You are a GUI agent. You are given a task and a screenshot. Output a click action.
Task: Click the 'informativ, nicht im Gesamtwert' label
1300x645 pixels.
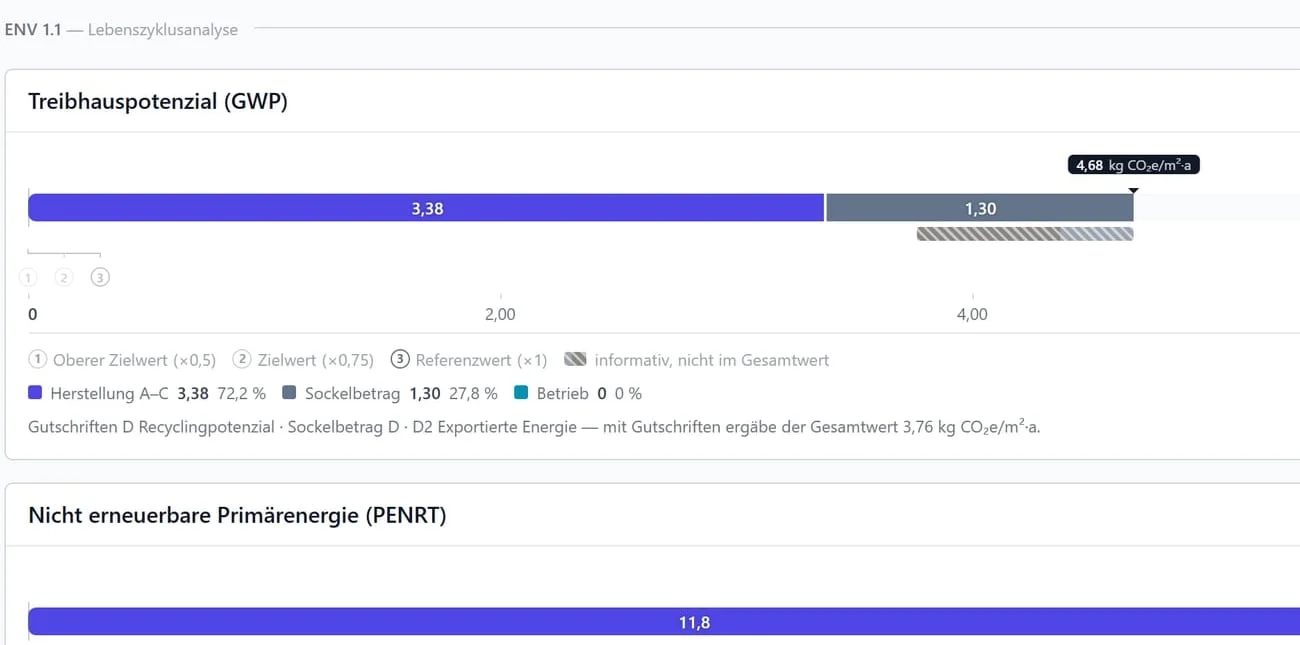[x=712, y=360]
